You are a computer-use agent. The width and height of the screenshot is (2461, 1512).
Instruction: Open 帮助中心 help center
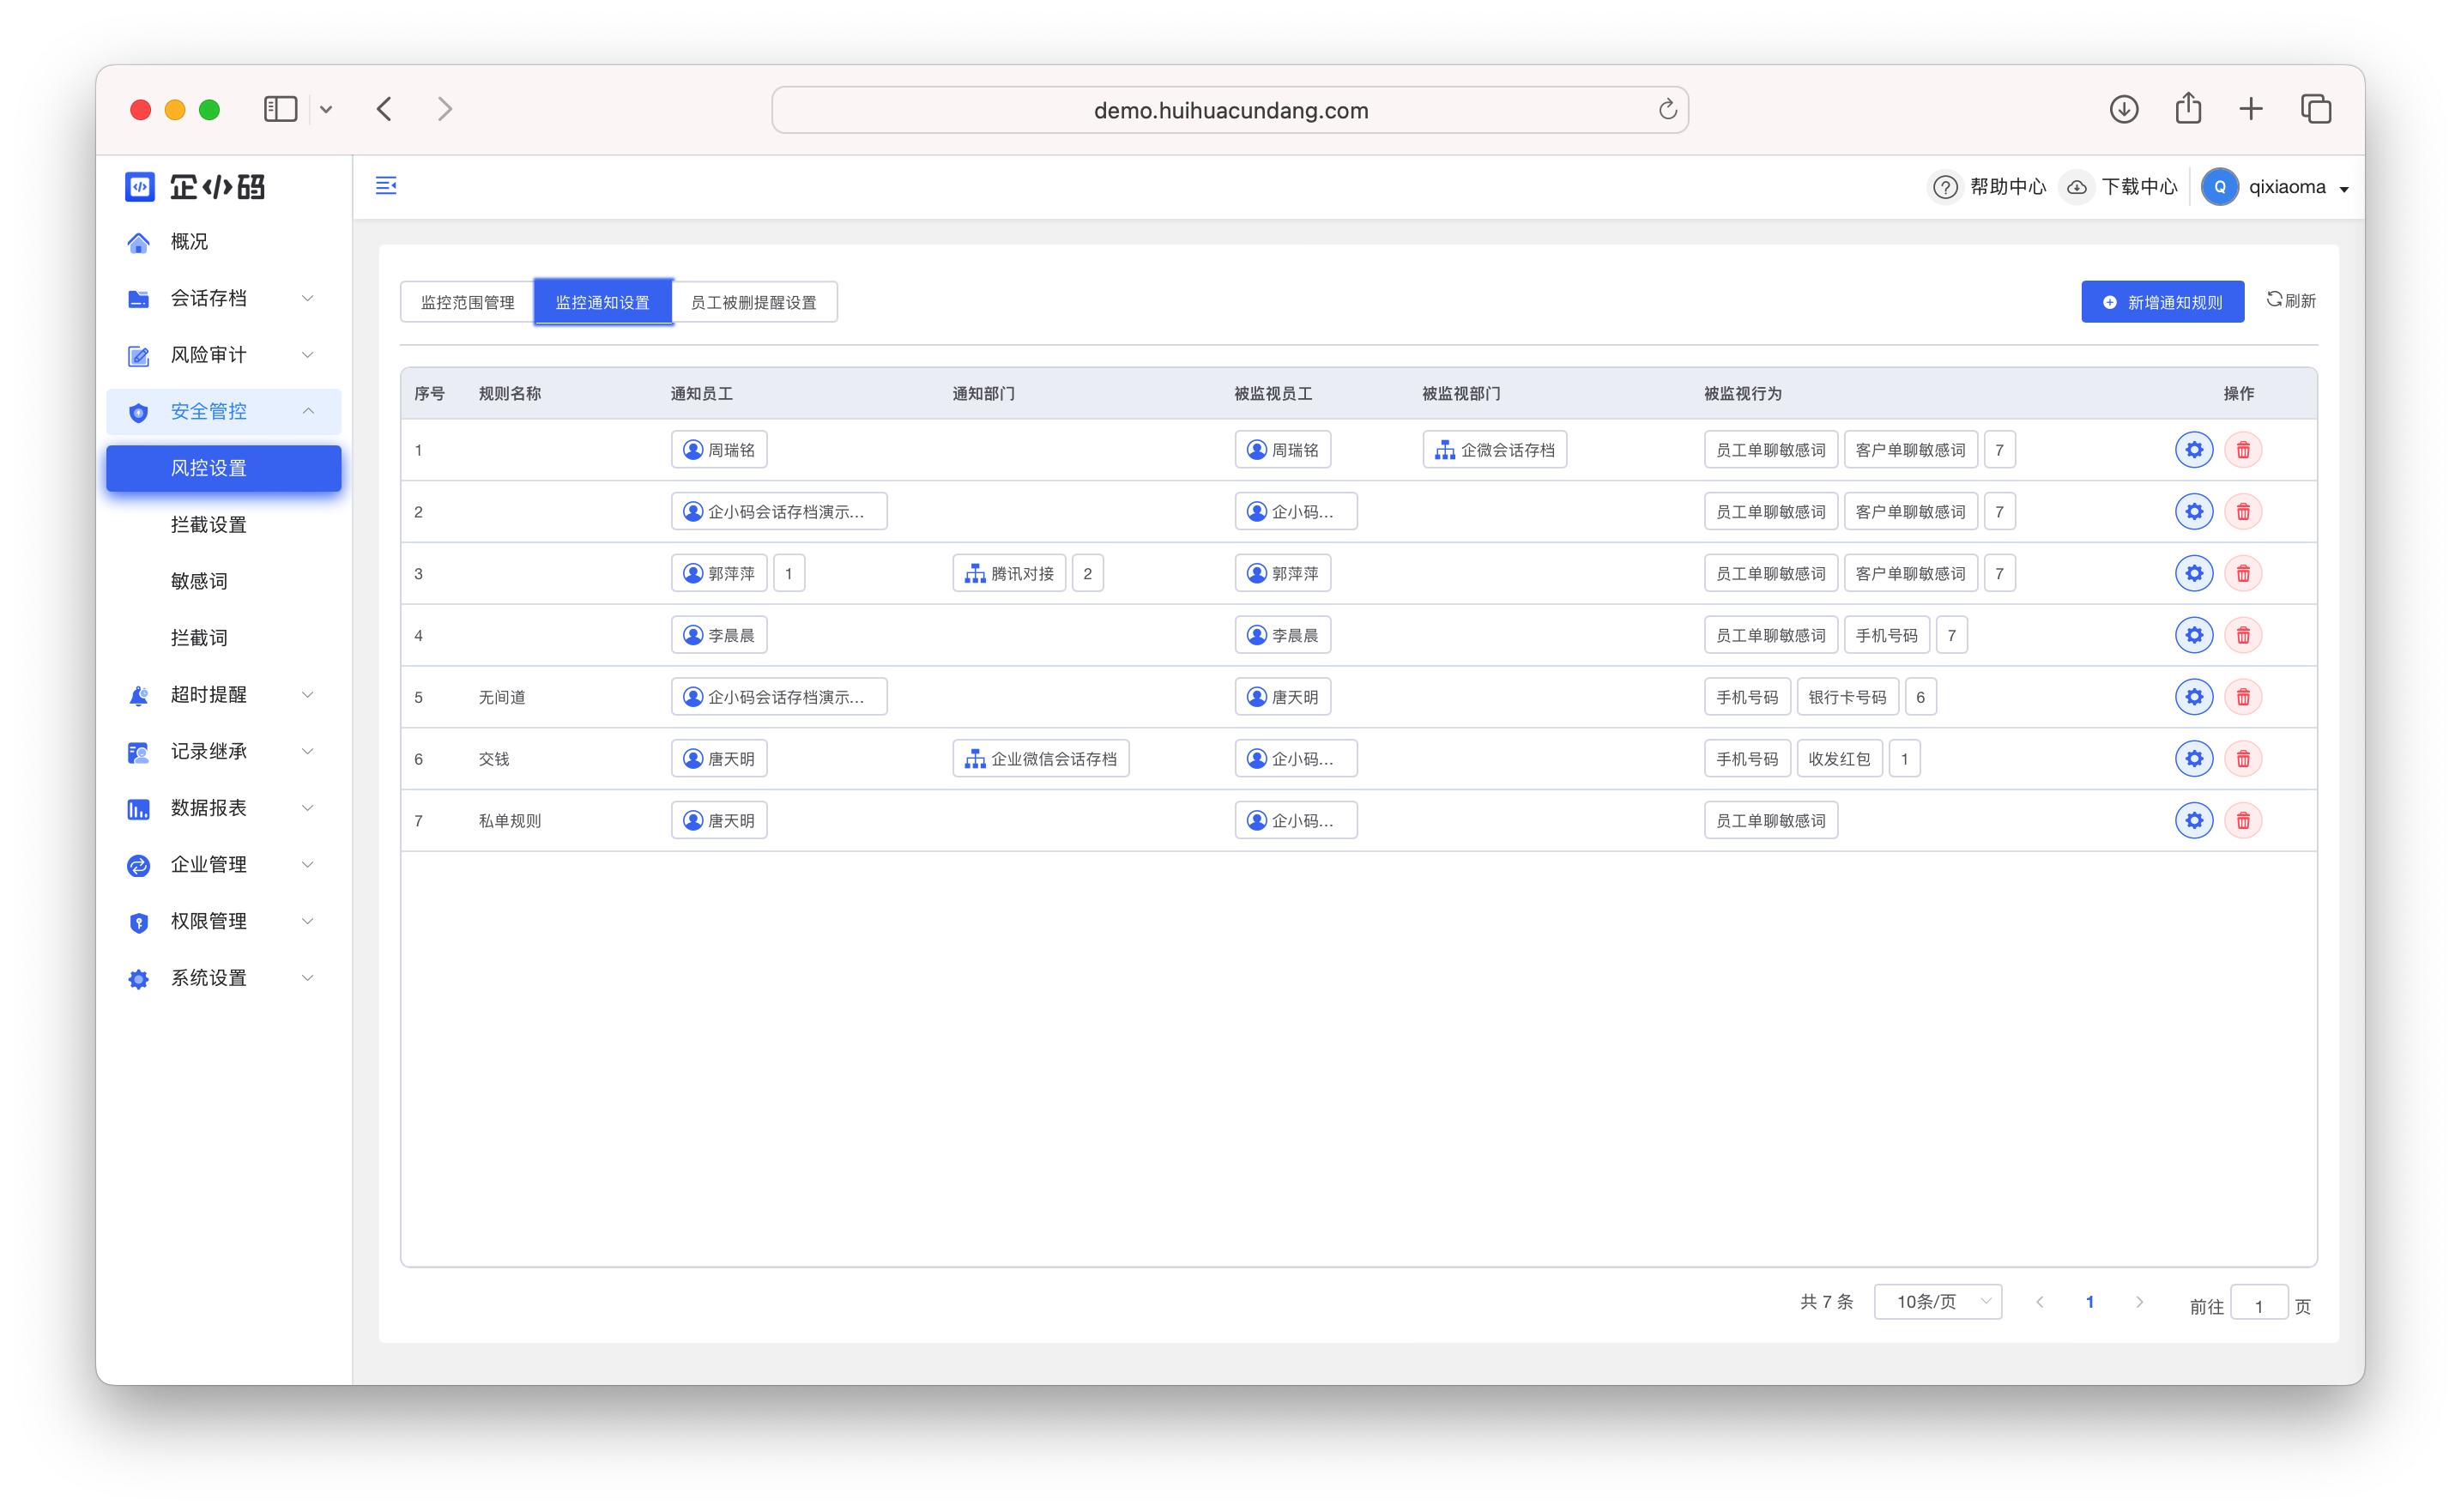1987,187
